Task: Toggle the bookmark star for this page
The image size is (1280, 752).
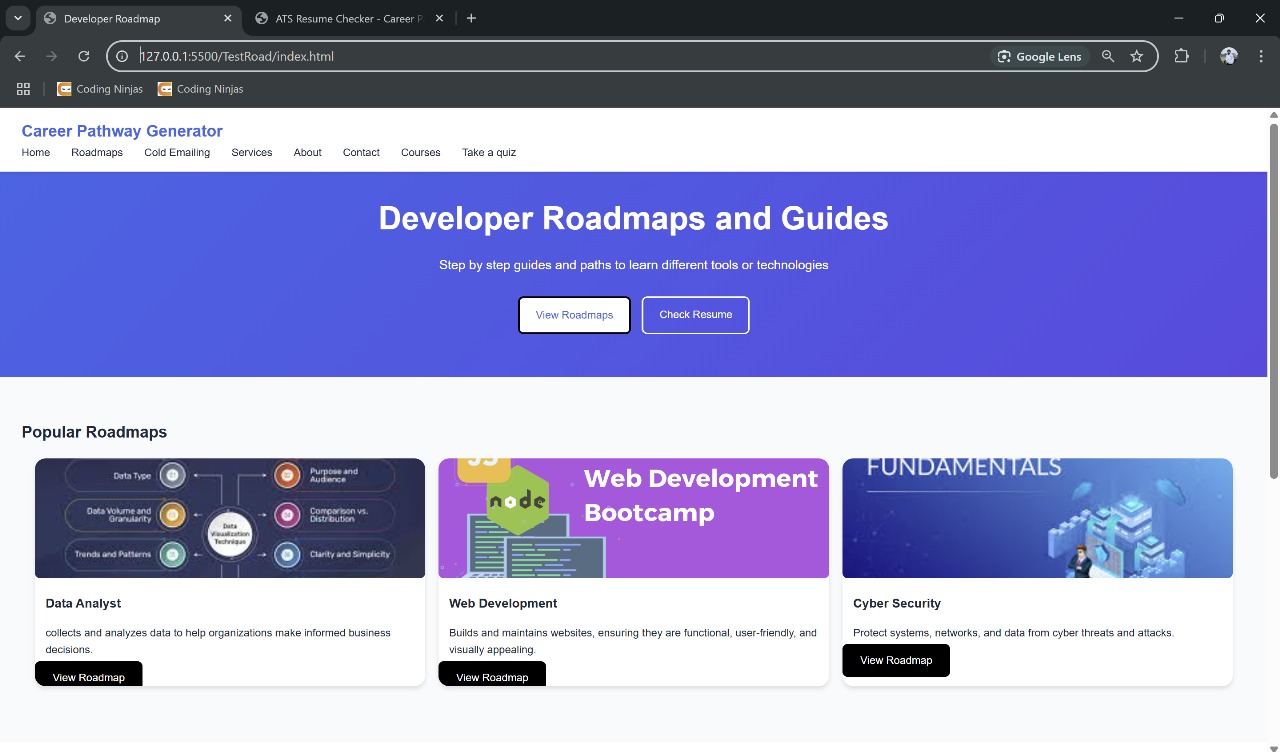Action: (1137, 56)
